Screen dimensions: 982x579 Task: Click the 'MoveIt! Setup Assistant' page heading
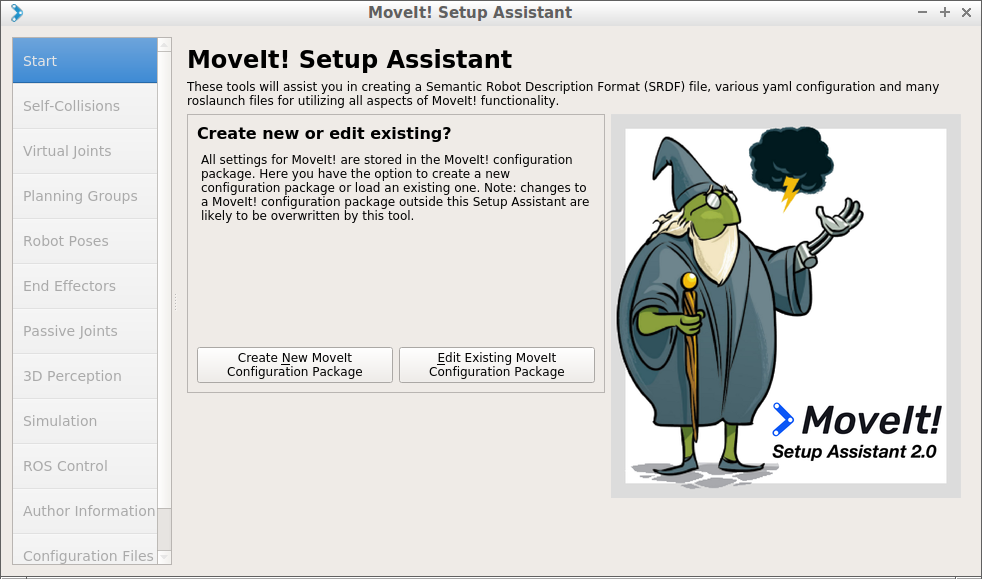click(349, 59)
